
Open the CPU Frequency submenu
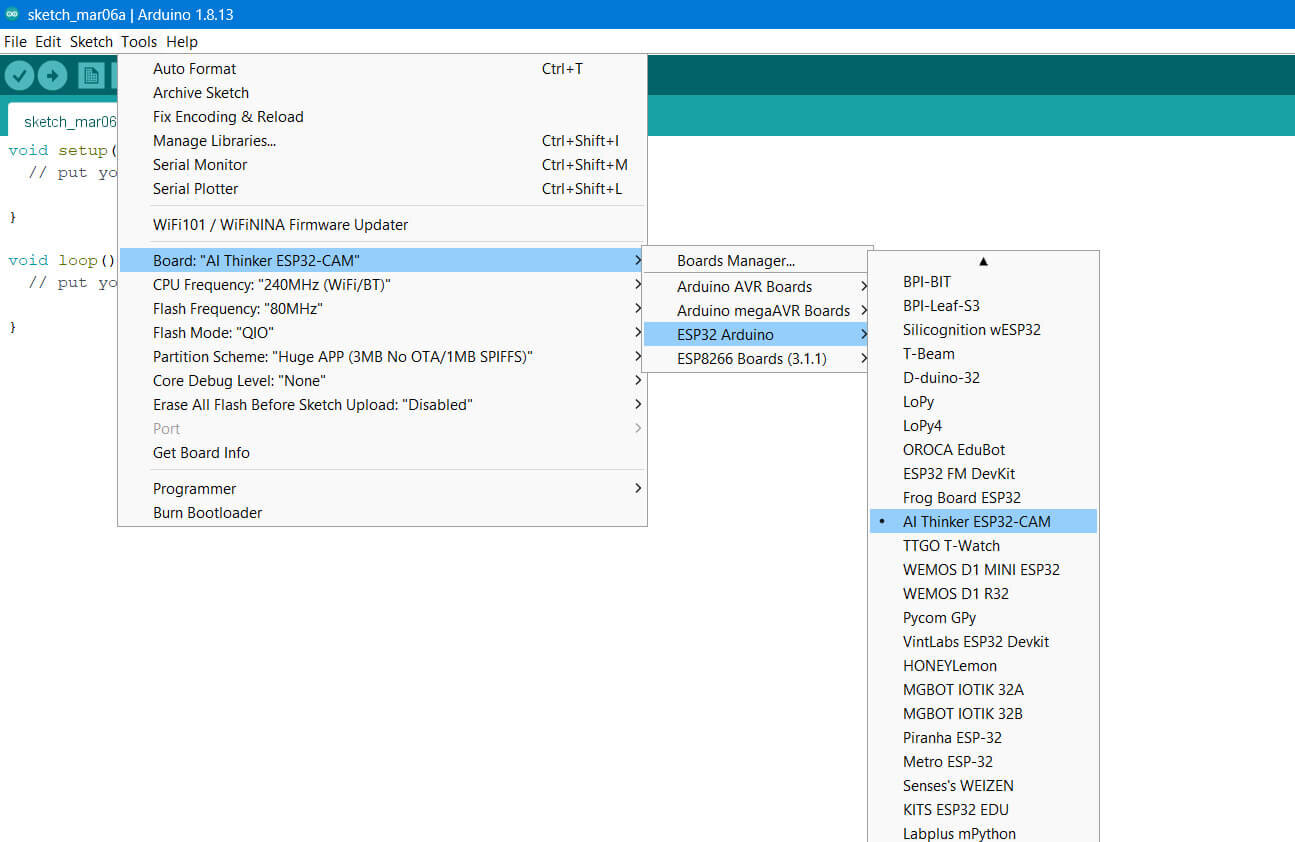point(271,284)
